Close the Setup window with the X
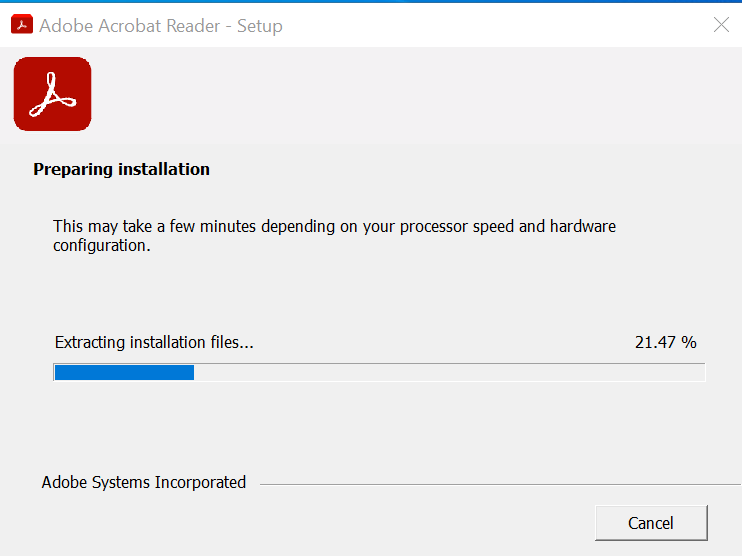The width and height of the screenshot is (742, 556). tap(720, 25)
